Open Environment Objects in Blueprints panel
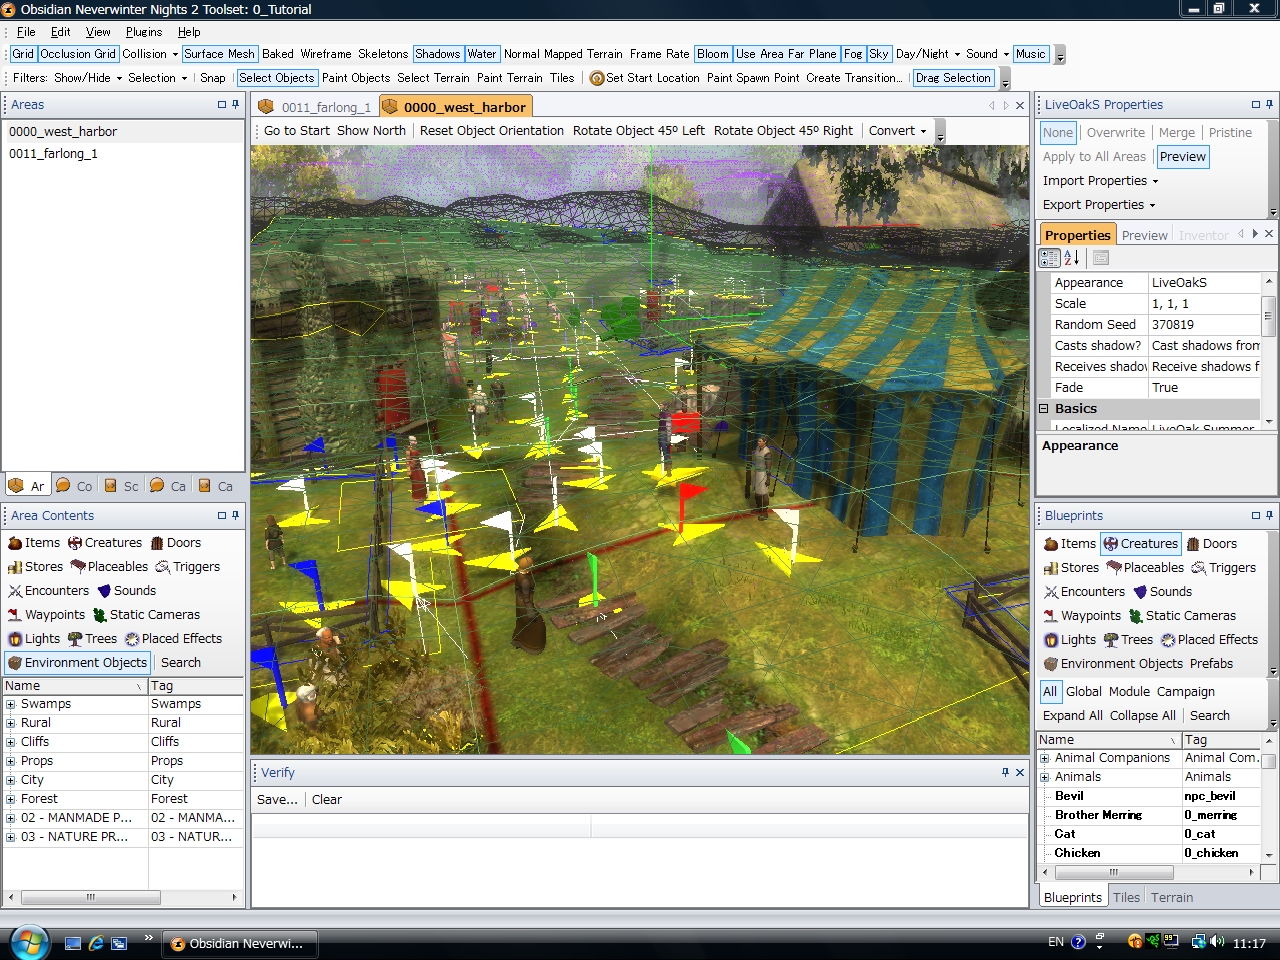 [1114, 664]
